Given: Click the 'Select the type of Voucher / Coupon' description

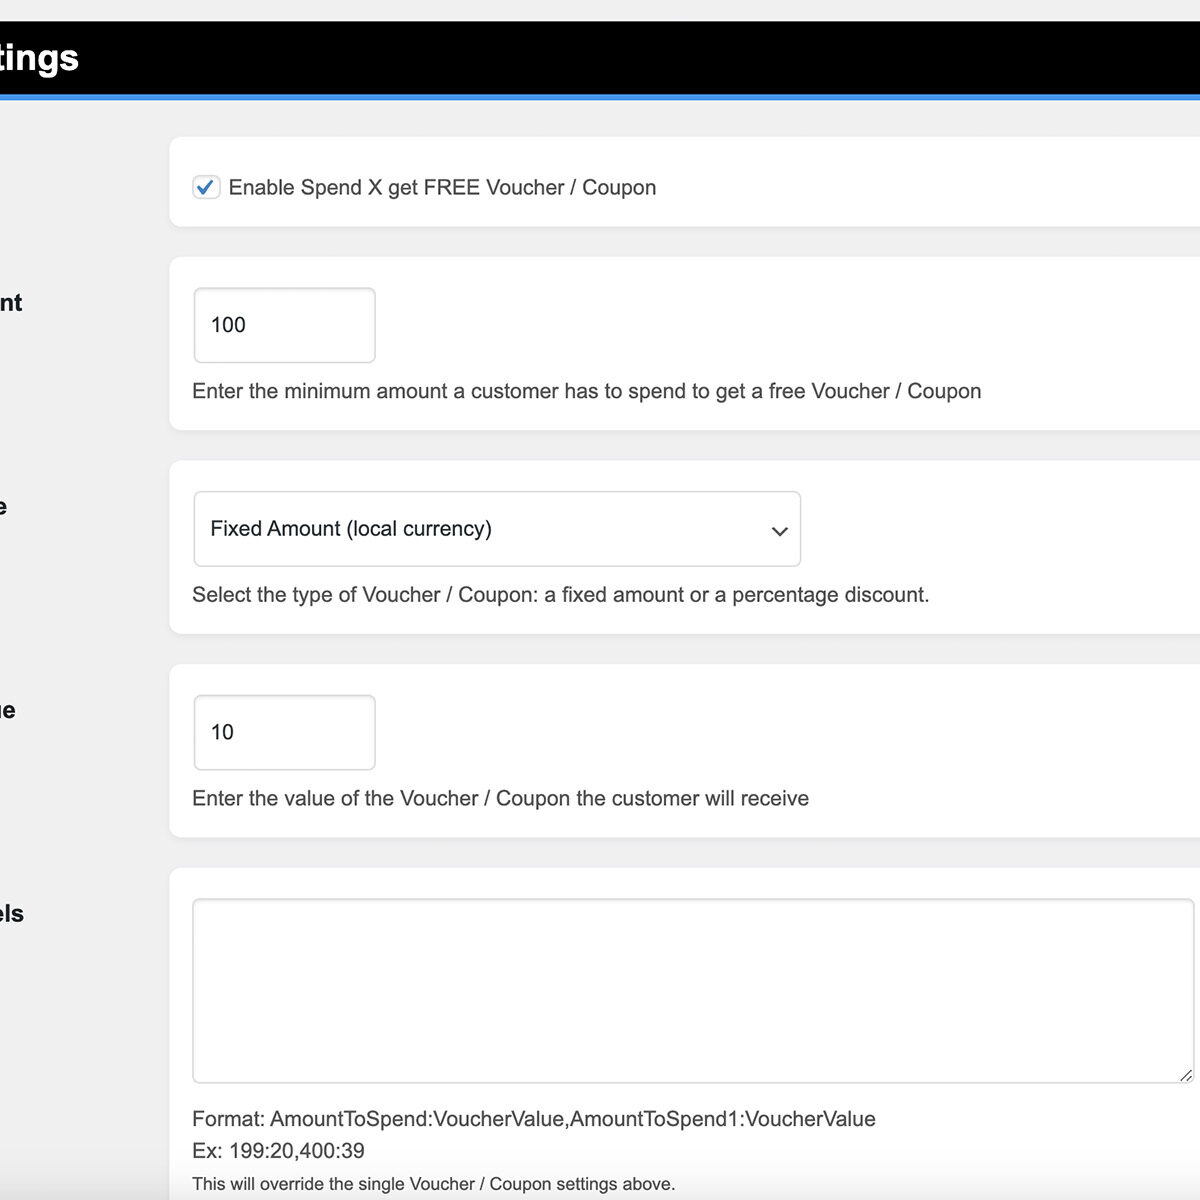Looking at the screenshot, I should point(560,595).
